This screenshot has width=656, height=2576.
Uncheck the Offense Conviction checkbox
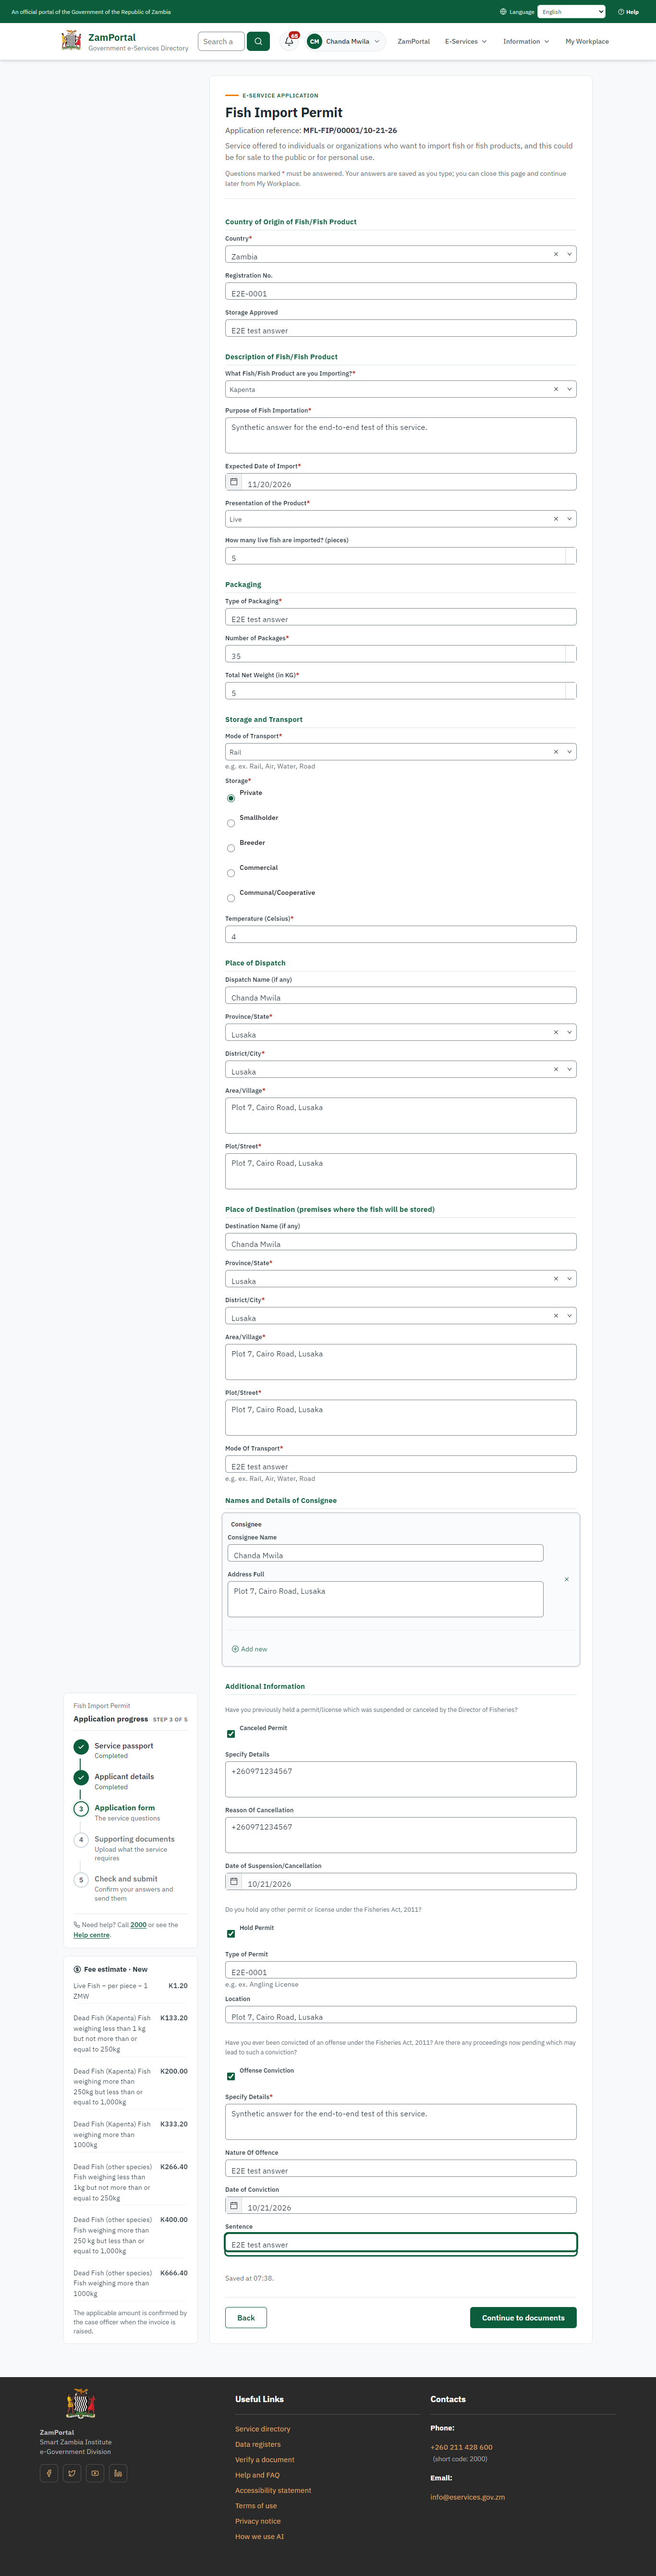pyautogui.click(x=231, y=2076)
